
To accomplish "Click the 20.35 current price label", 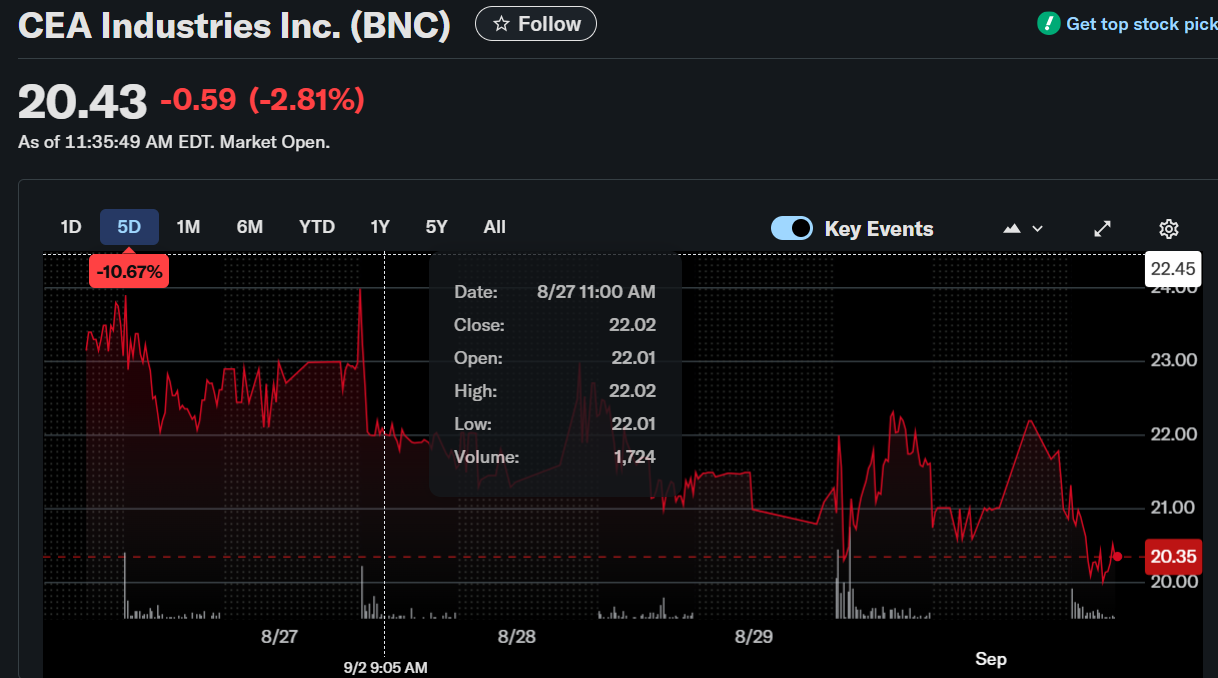I will [x=1173, y=557].
